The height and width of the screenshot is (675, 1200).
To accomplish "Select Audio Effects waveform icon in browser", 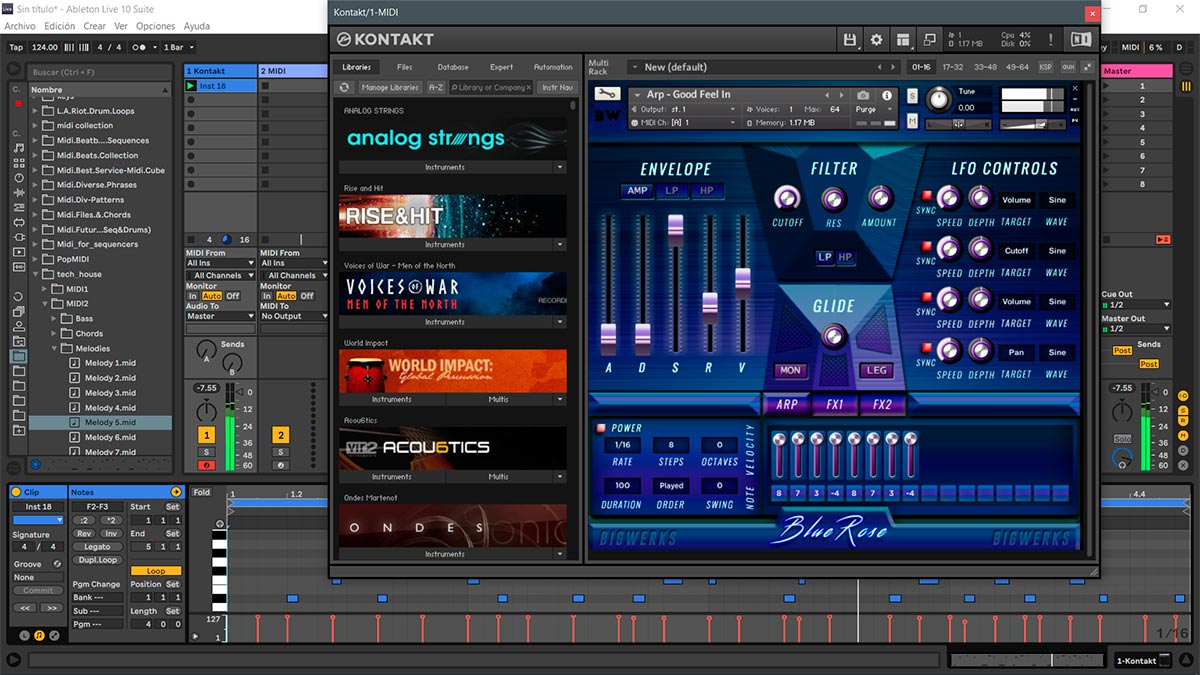I will tap(19, 192).
